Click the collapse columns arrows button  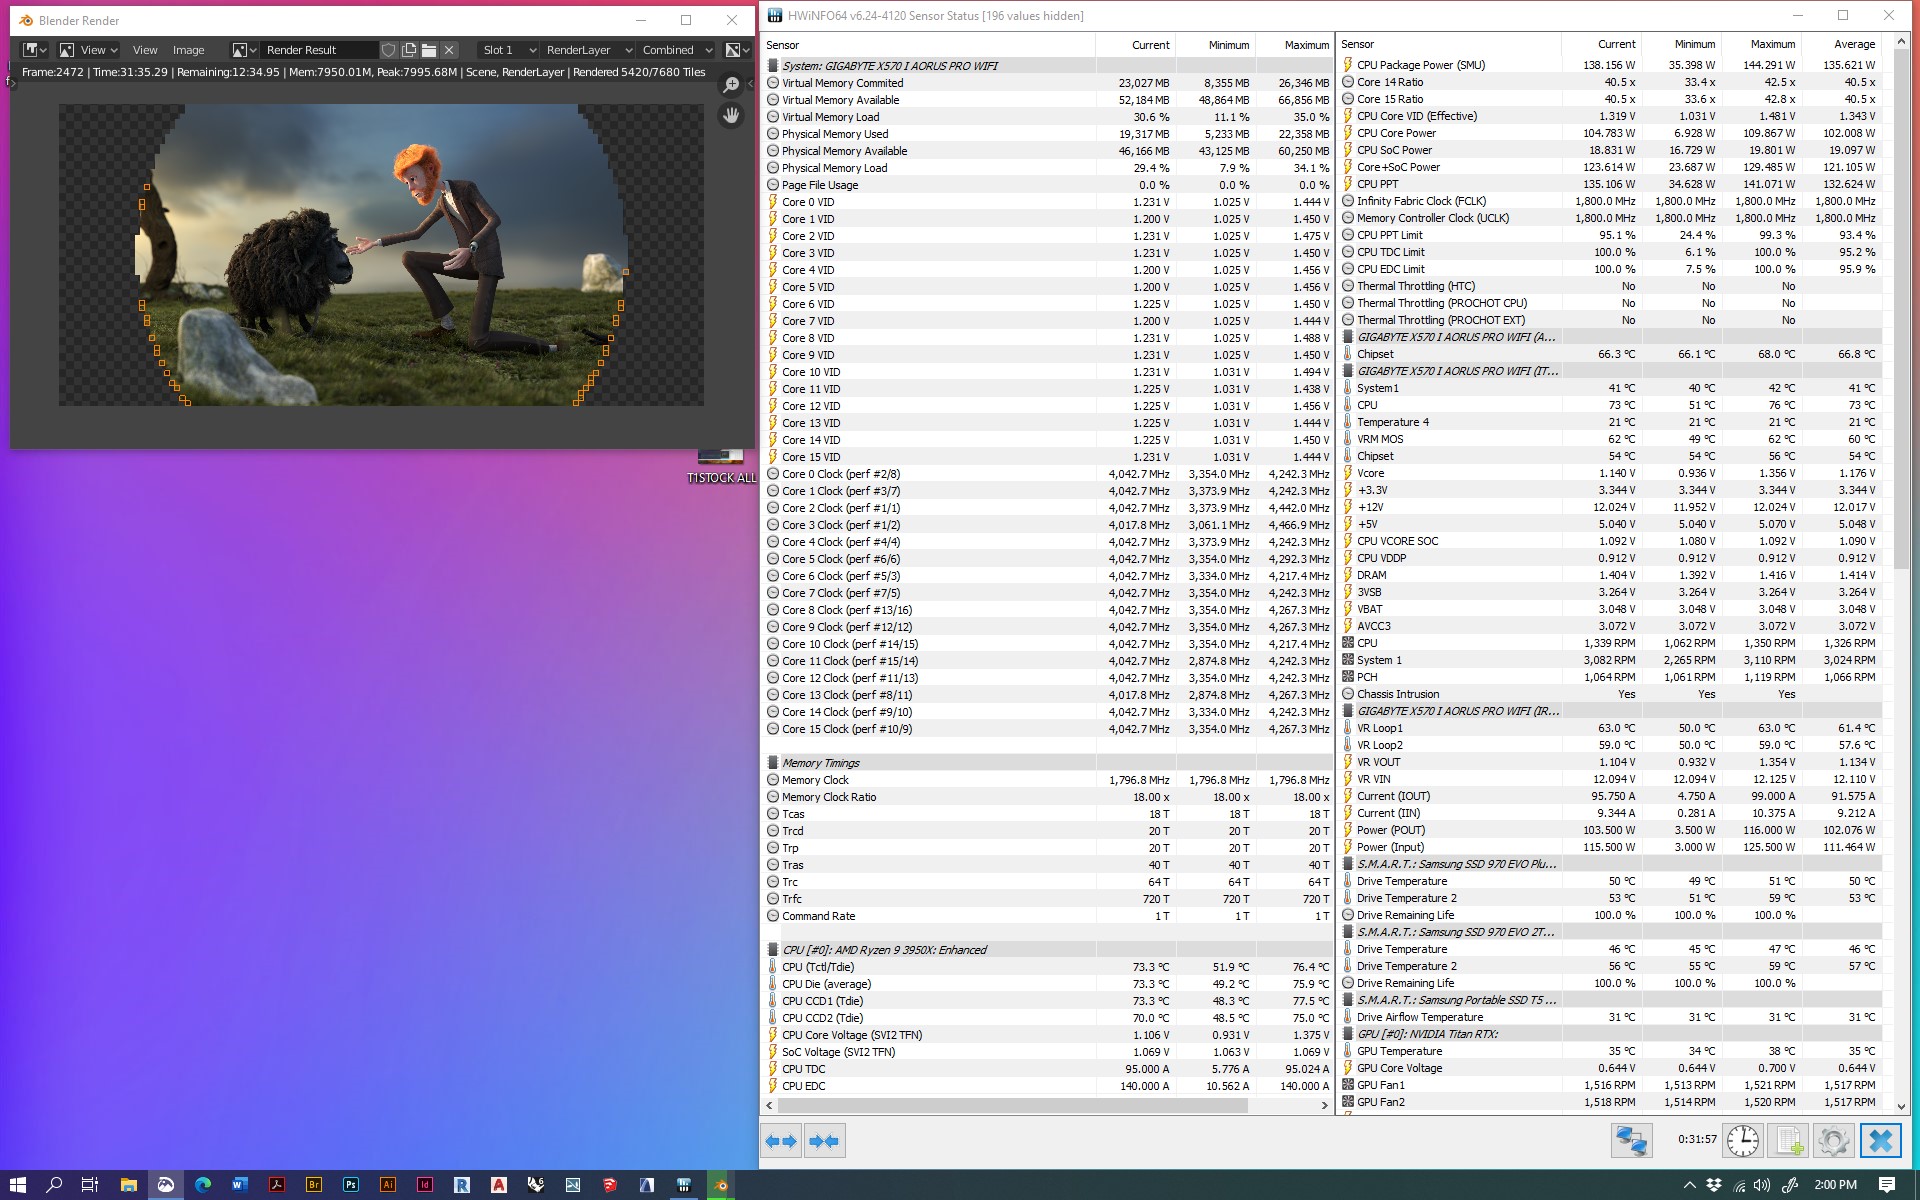[x=825, y=1141]
